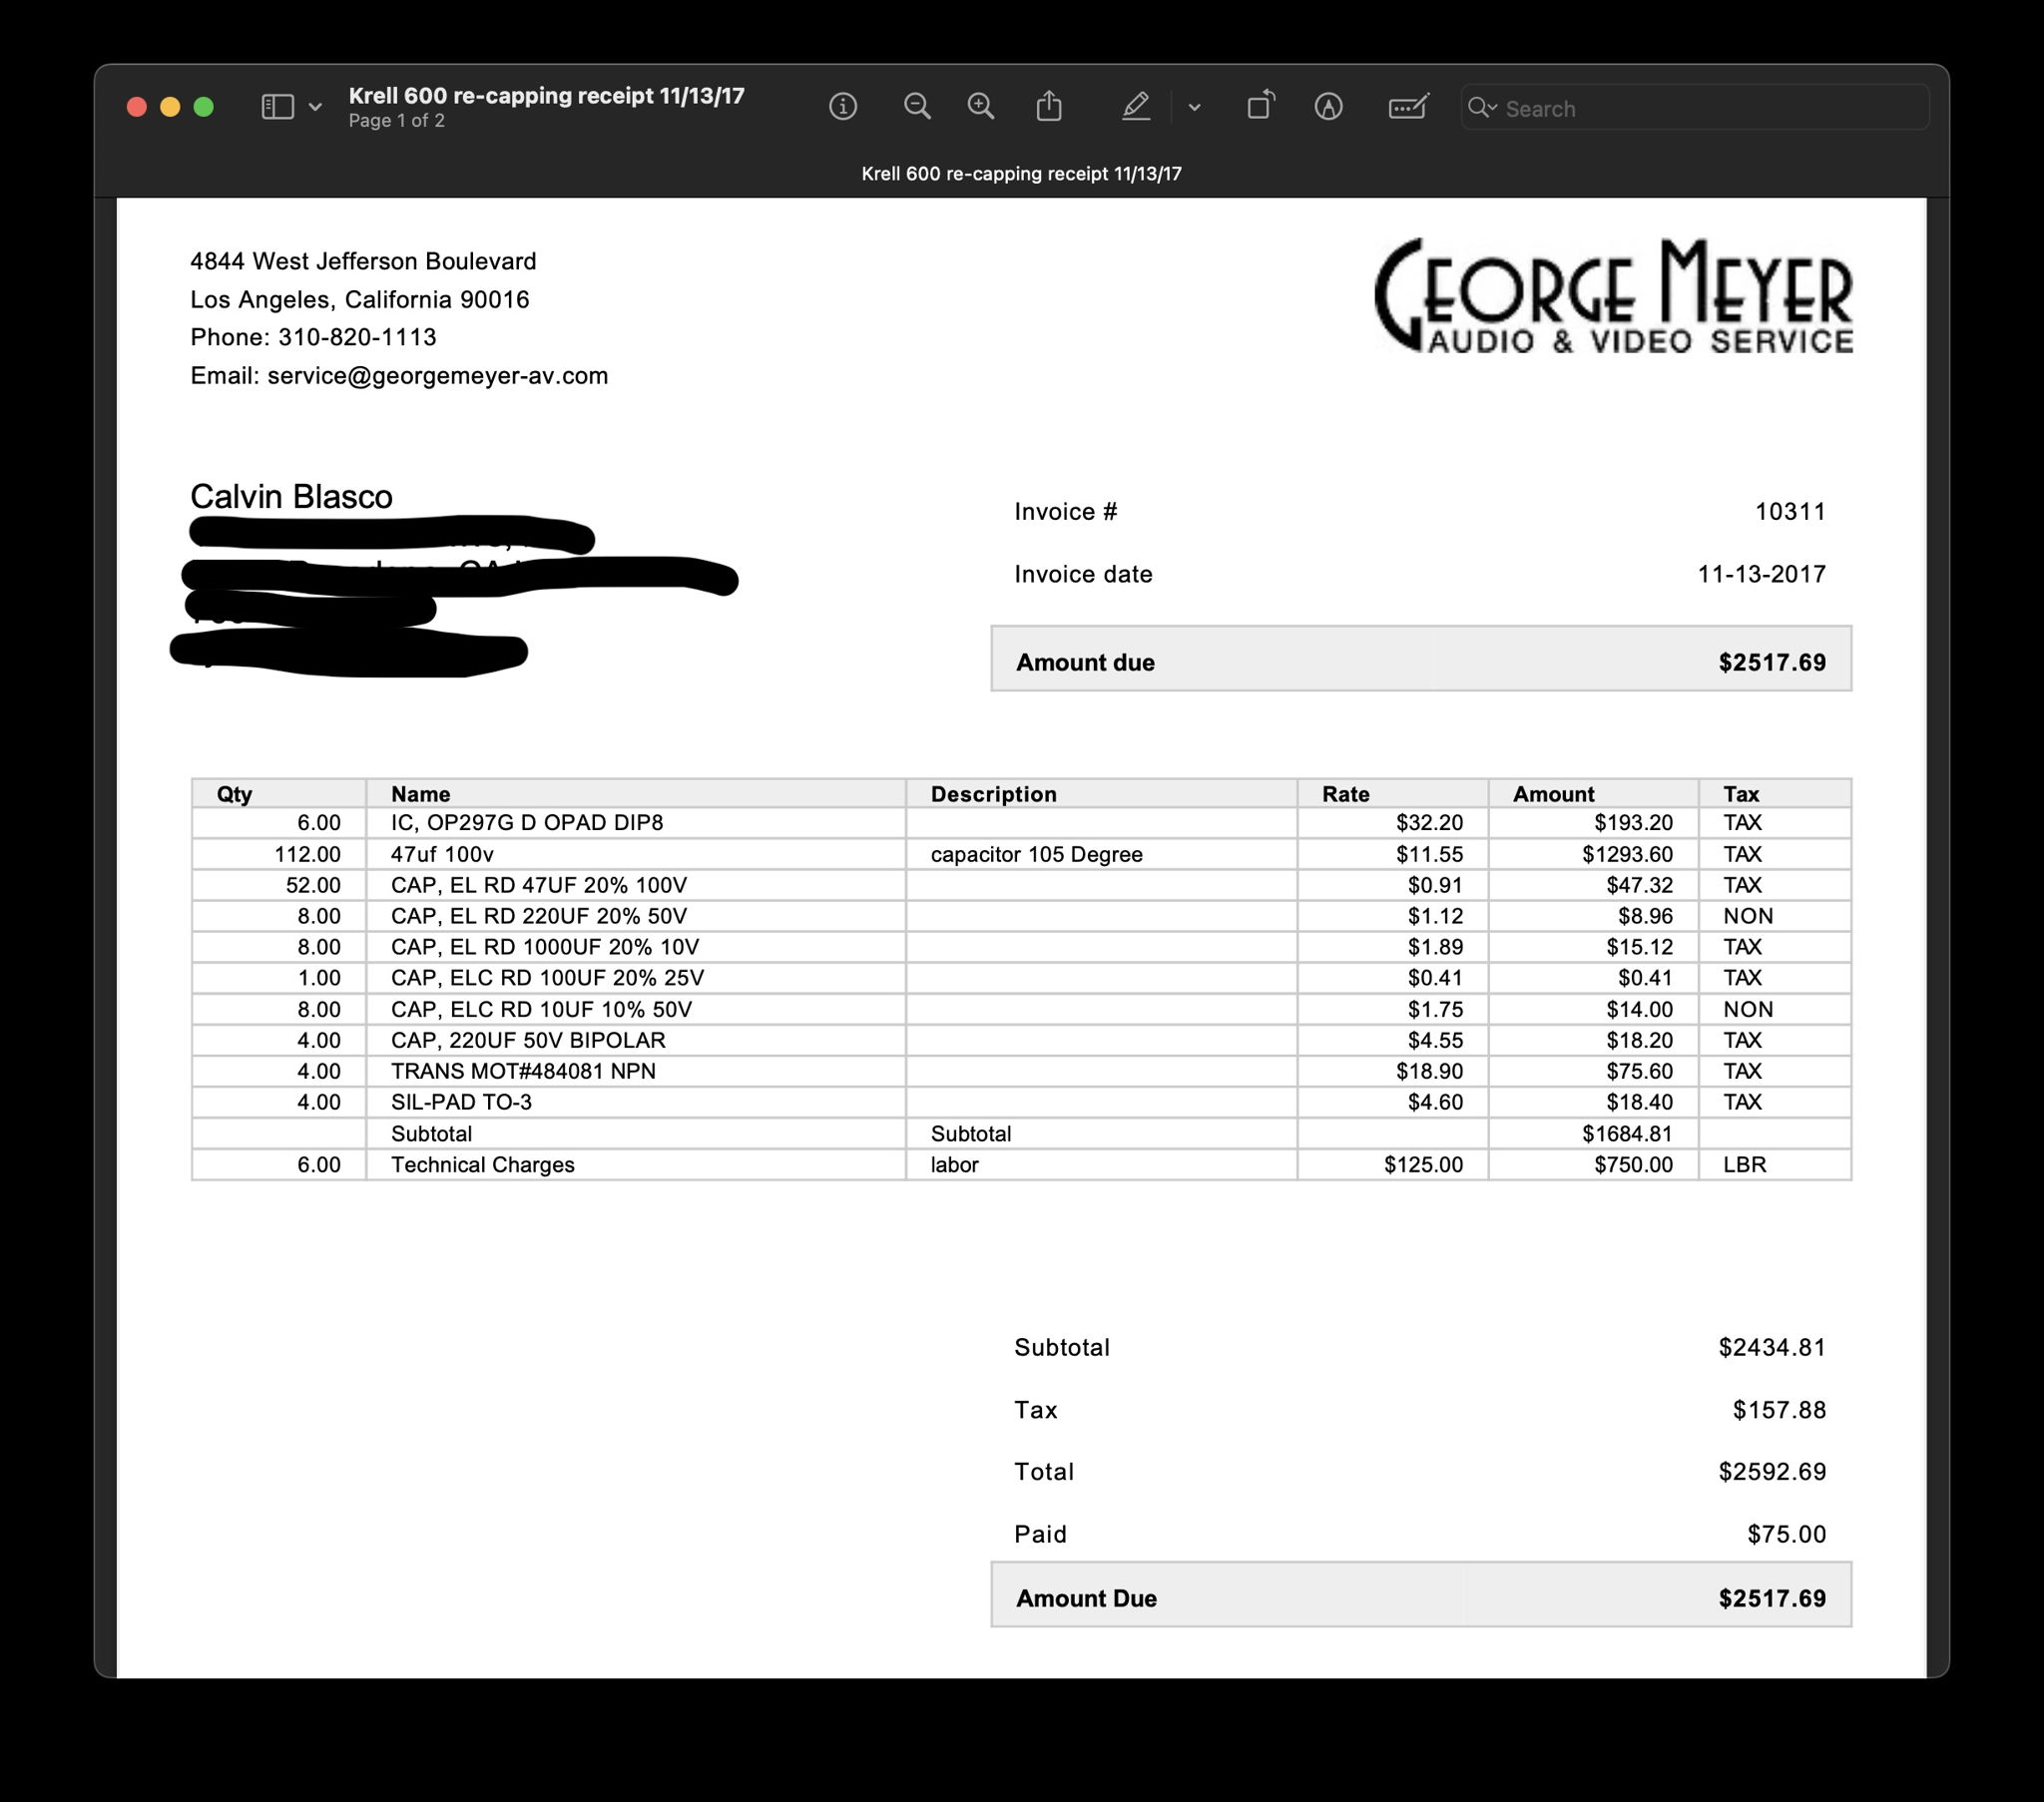Select the '47uf 100v' item name
Screen dimensions: 2044x1802
[442, 854]
